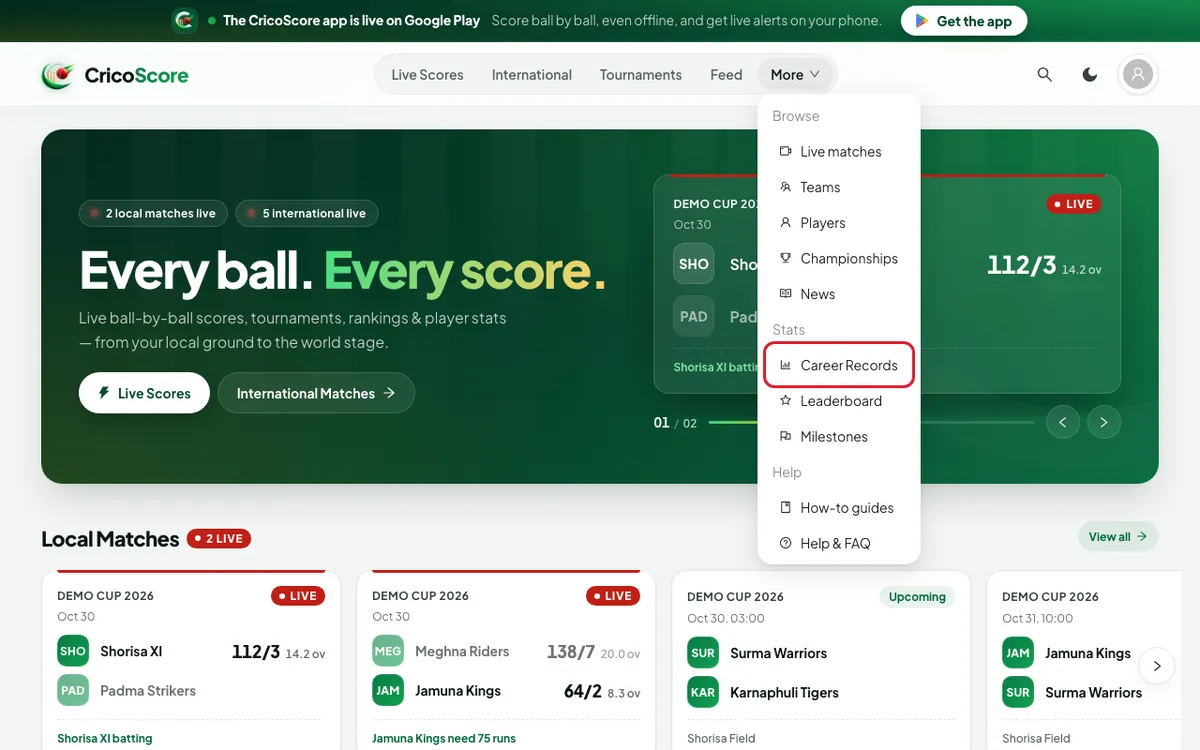Open Live Scores nav tab
This screenshot has width=1200, height=750.
coord(427,75)
